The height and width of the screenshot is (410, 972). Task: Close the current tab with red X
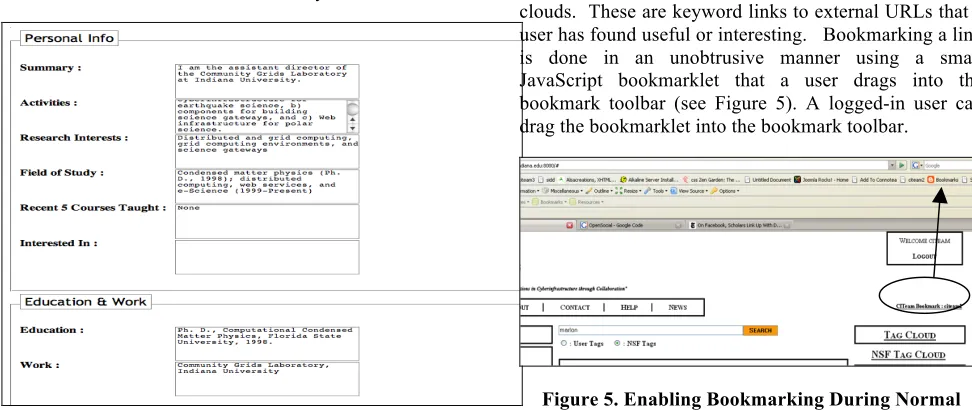coord(570,226)
